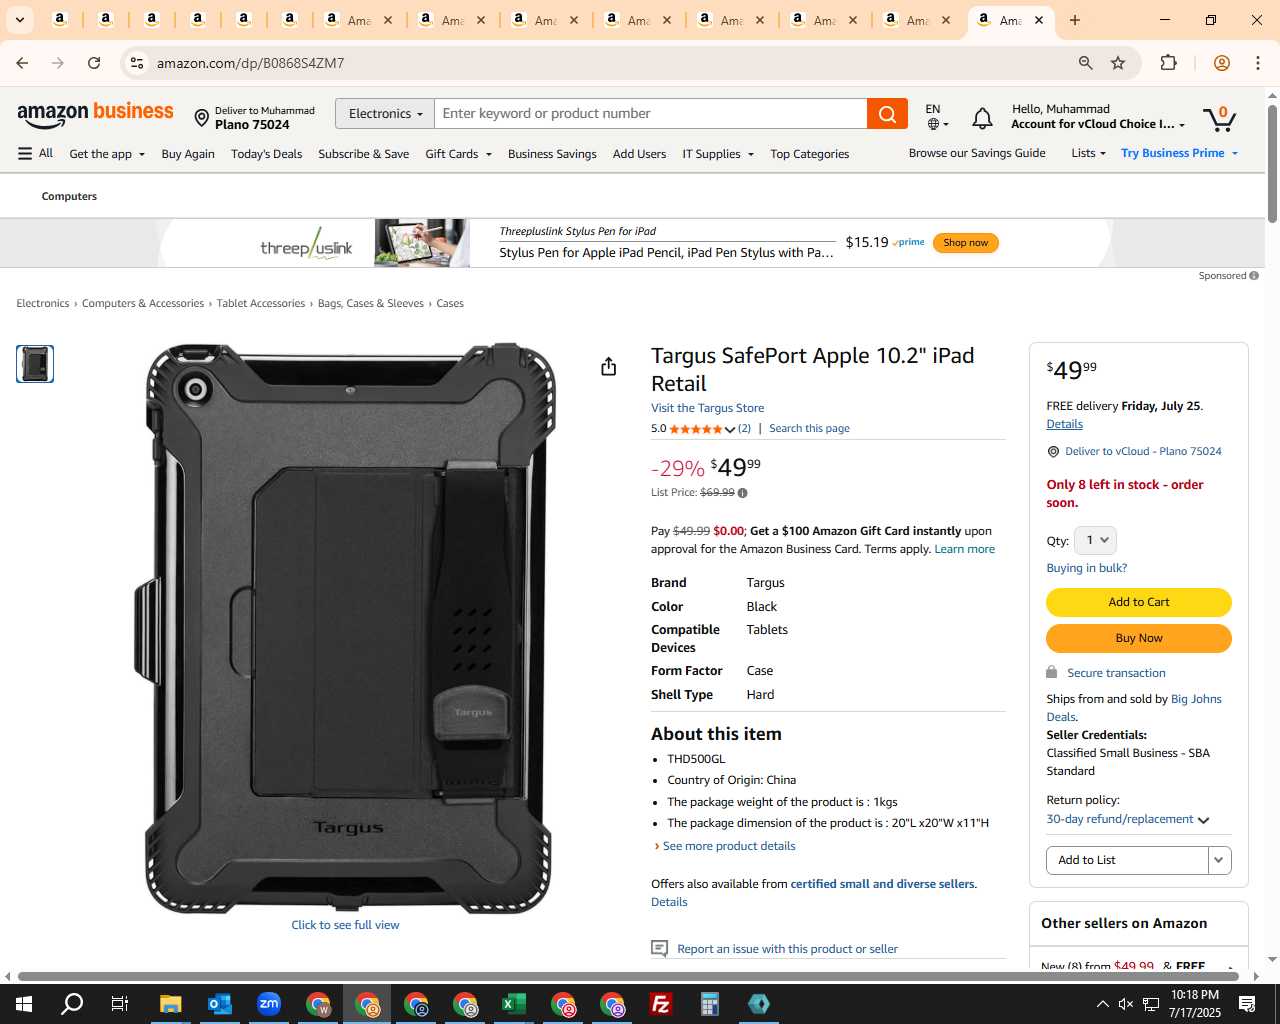Click the horizontal page scrollbar
Image resolution: width=1280 pixels, height=1024 pixels.
tap(628, 976)
